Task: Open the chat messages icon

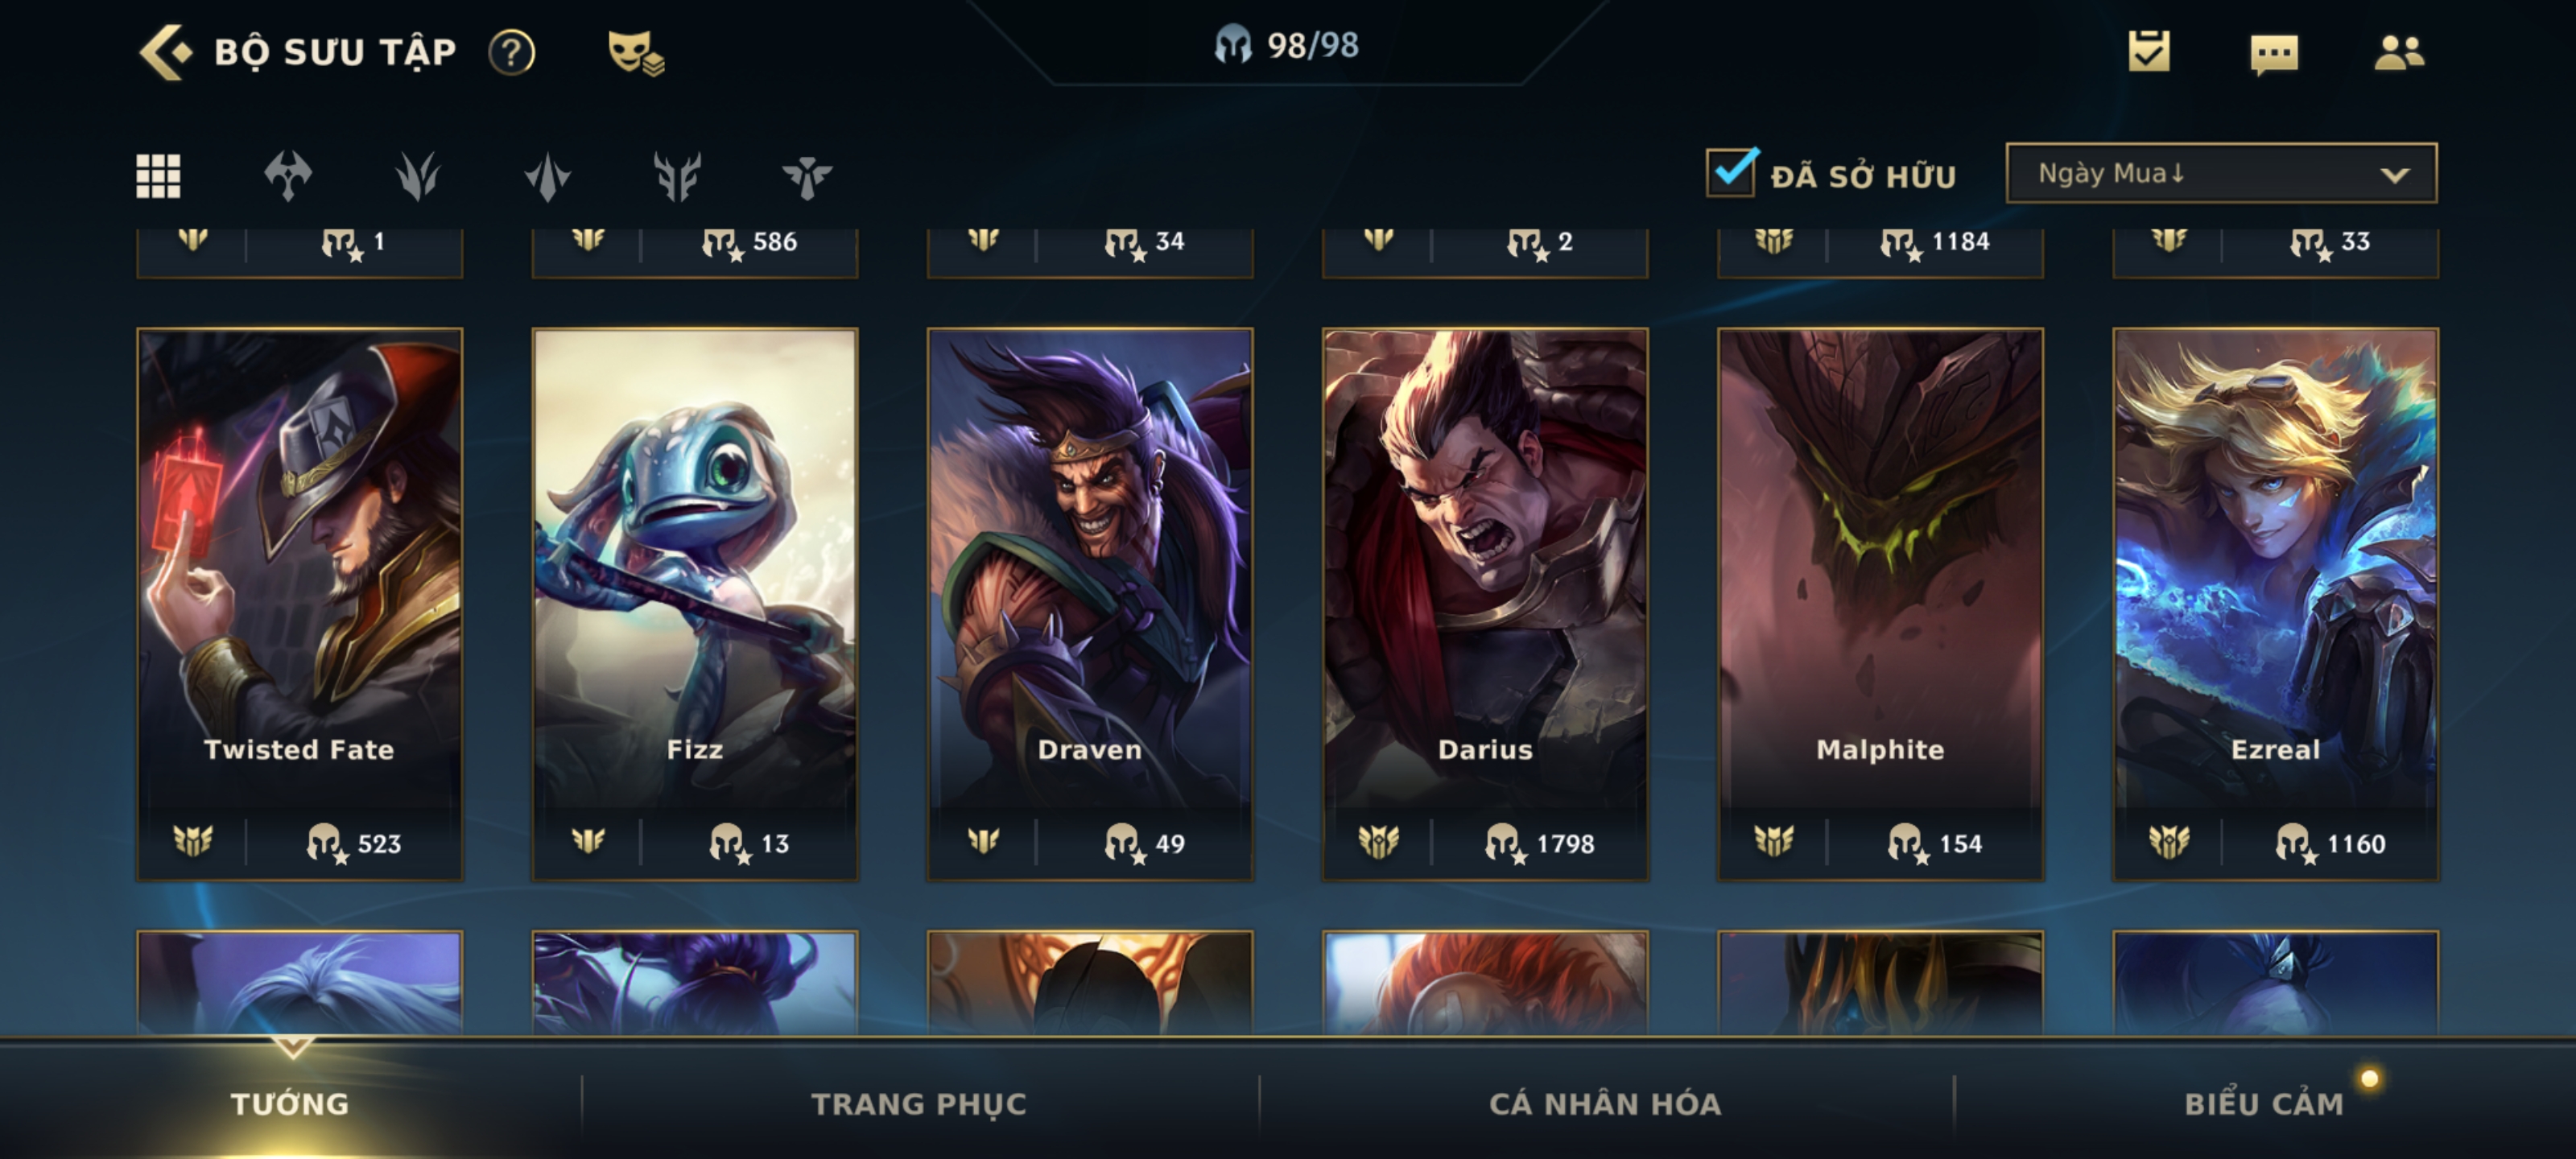Action: (2274, 53)
